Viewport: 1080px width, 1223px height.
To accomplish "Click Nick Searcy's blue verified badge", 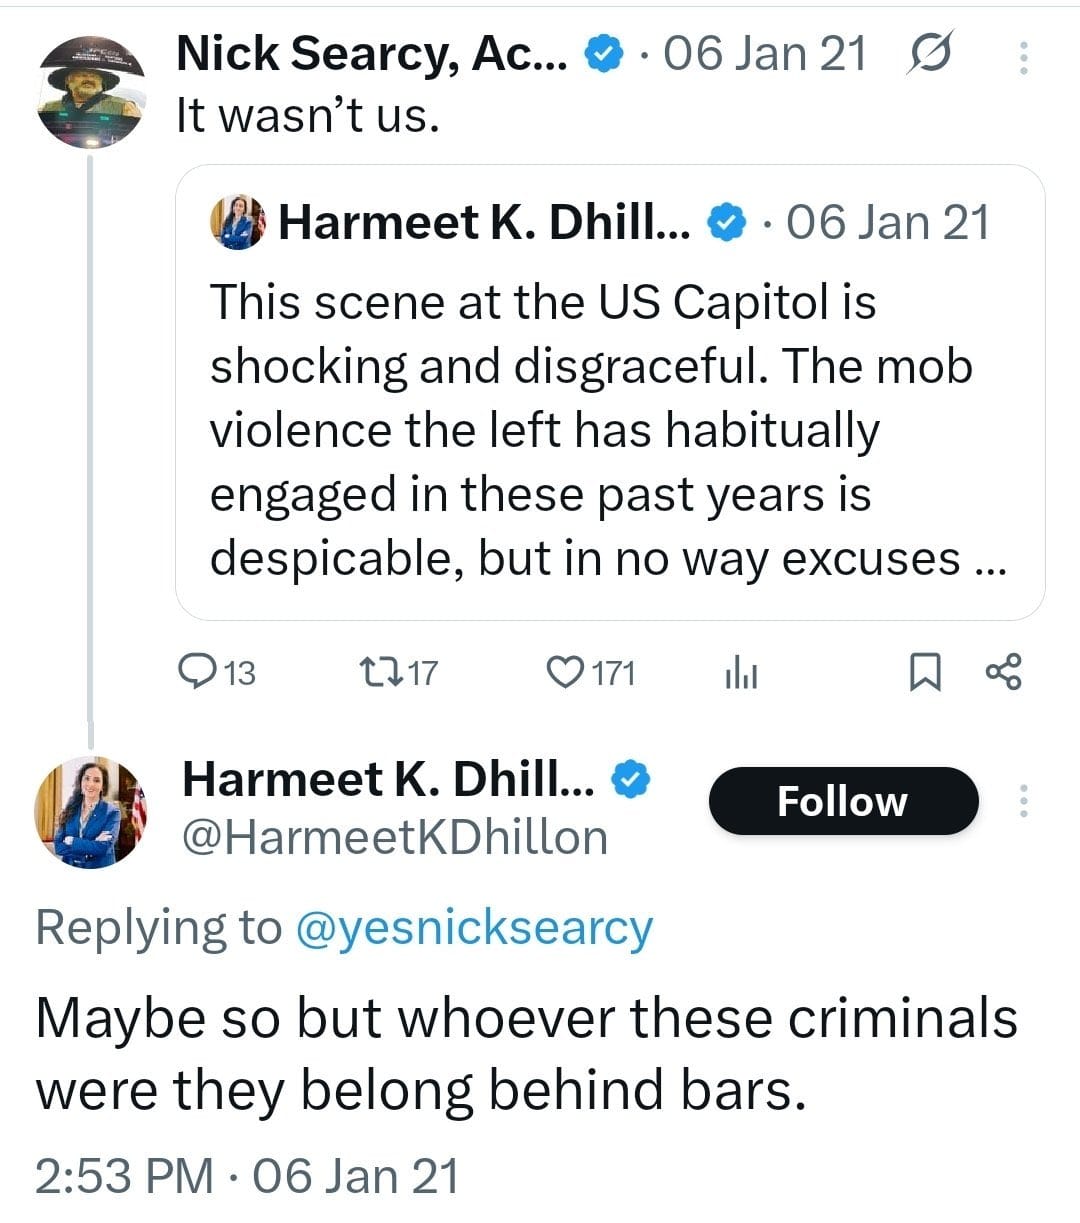I will [x=602, y=53].
